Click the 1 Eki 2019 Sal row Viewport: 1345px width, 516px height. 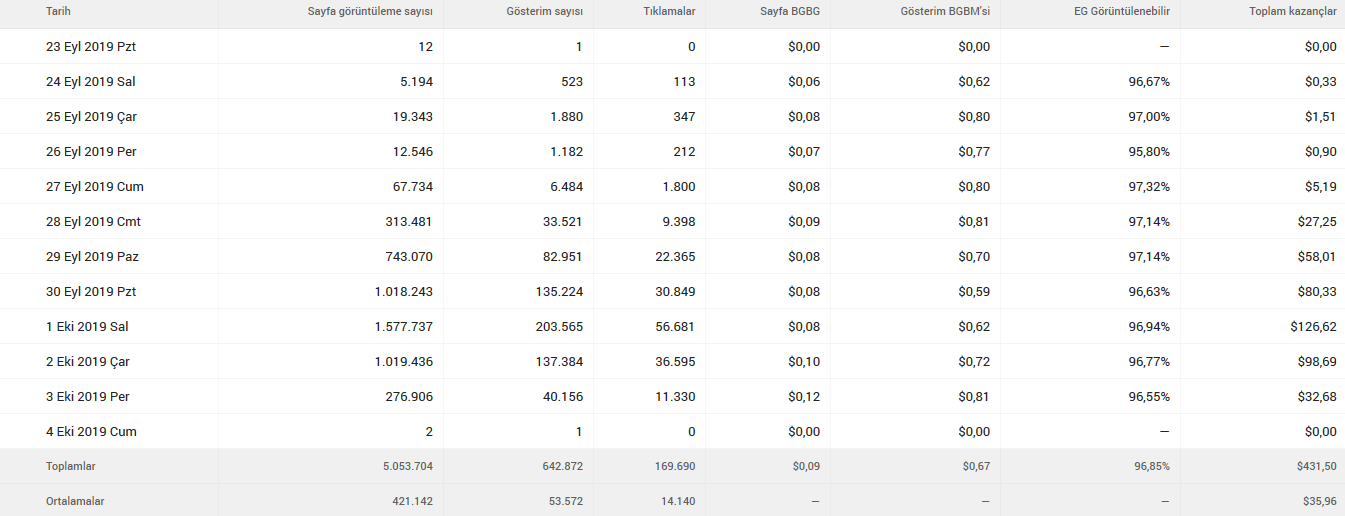click(672, 326)
